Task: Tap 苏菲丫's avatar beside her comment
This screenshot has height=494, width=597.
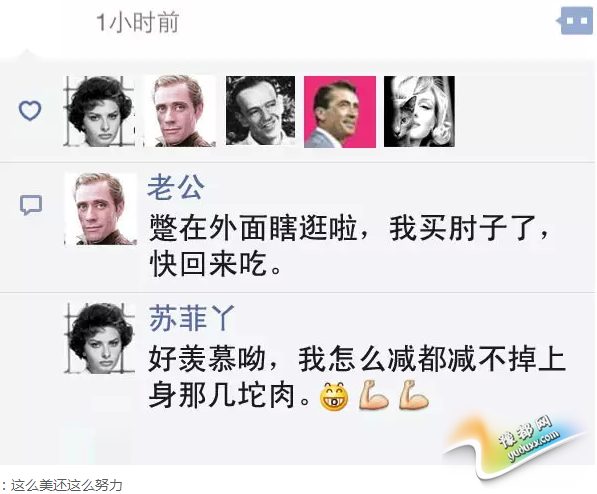Action: (x=100, y=338)
